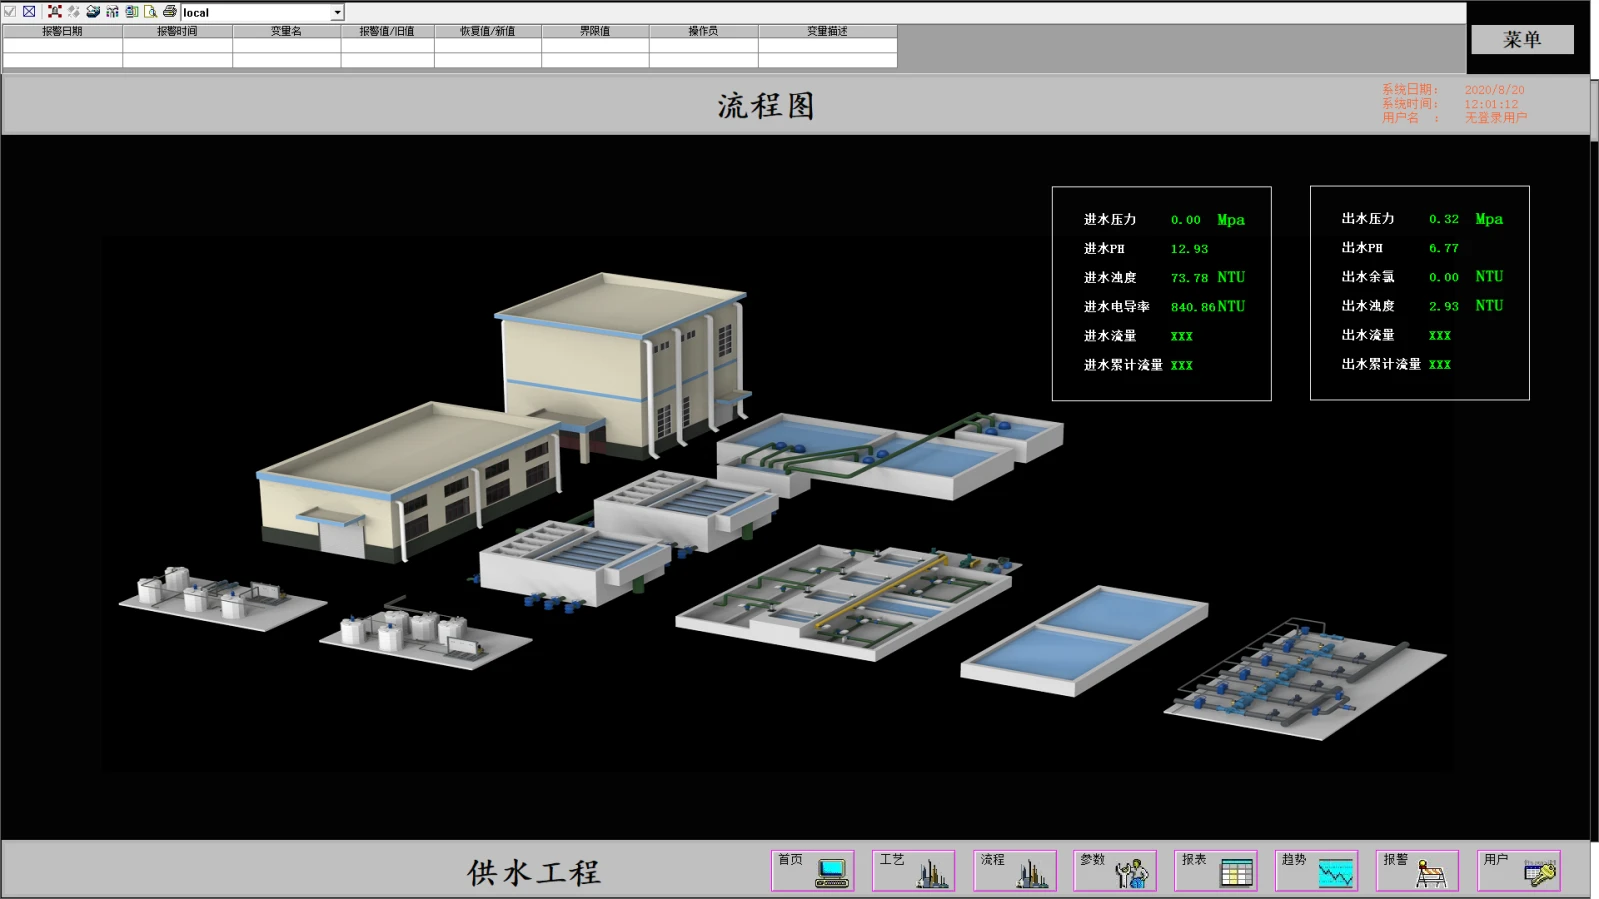Open the 流程 flow page
The image size is (1599, 899).
[x=1014, y=870]
